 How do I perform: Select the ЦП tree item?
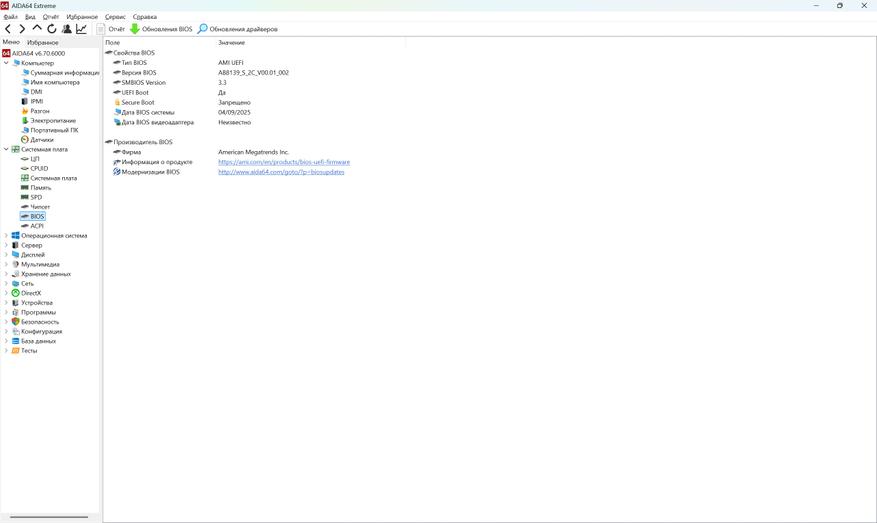point(30,159)
